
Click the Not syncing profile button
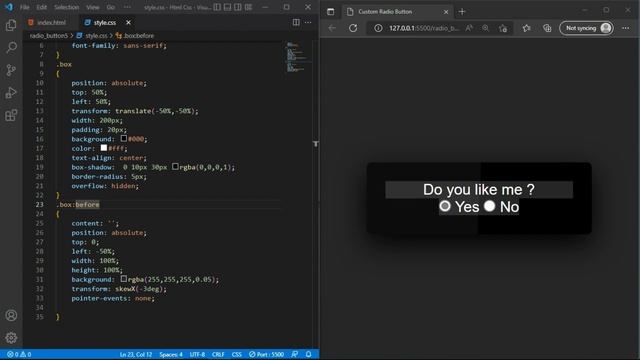pos(586,28)
